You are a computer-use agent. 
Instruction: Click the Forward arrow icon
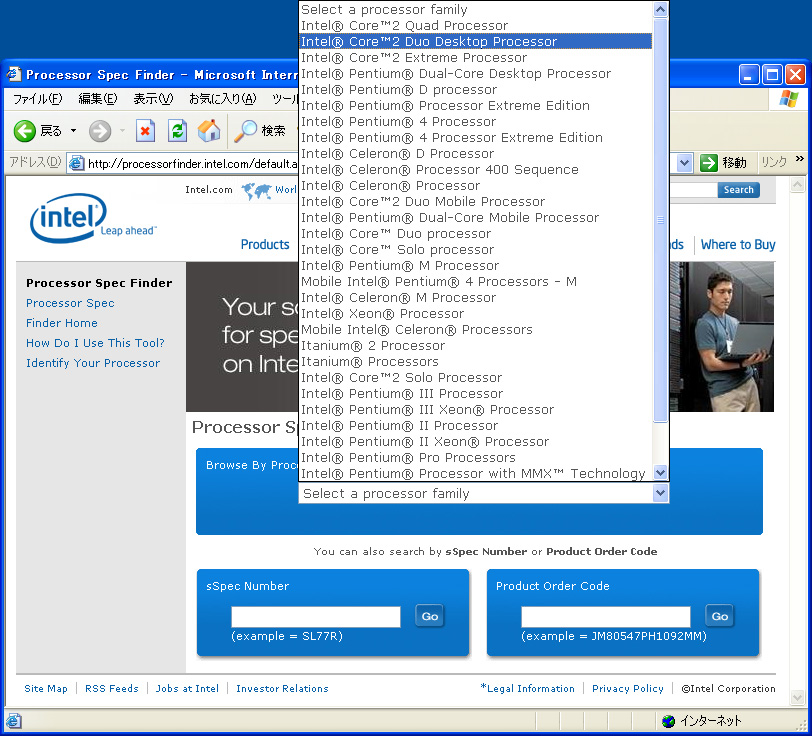(x=100, y=131)
